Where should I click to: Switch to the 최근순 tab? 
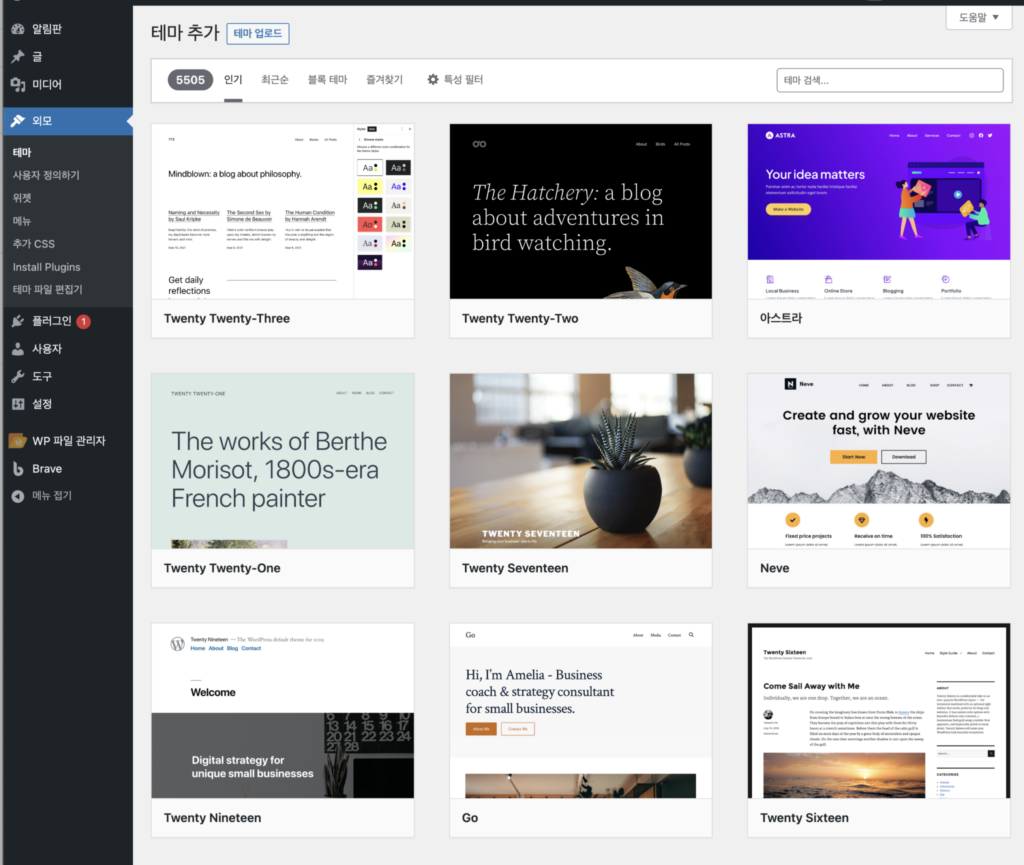[x=275, y=80]
